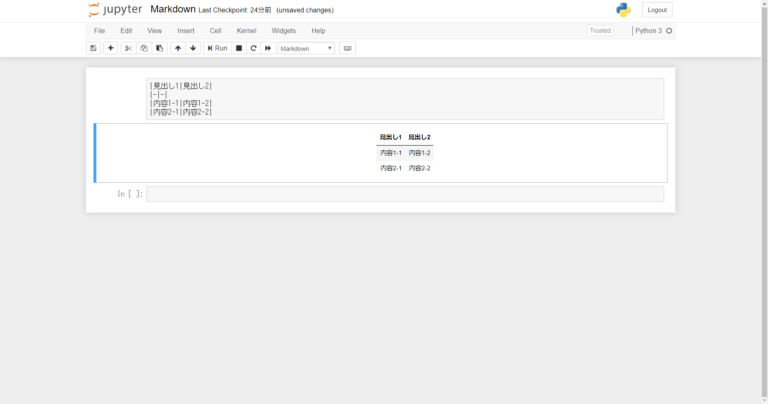The width and height of the screenshot is (768, 404).
Task: Open the Widgets menu
Action: pyautogui.click(x=284, y=31)
